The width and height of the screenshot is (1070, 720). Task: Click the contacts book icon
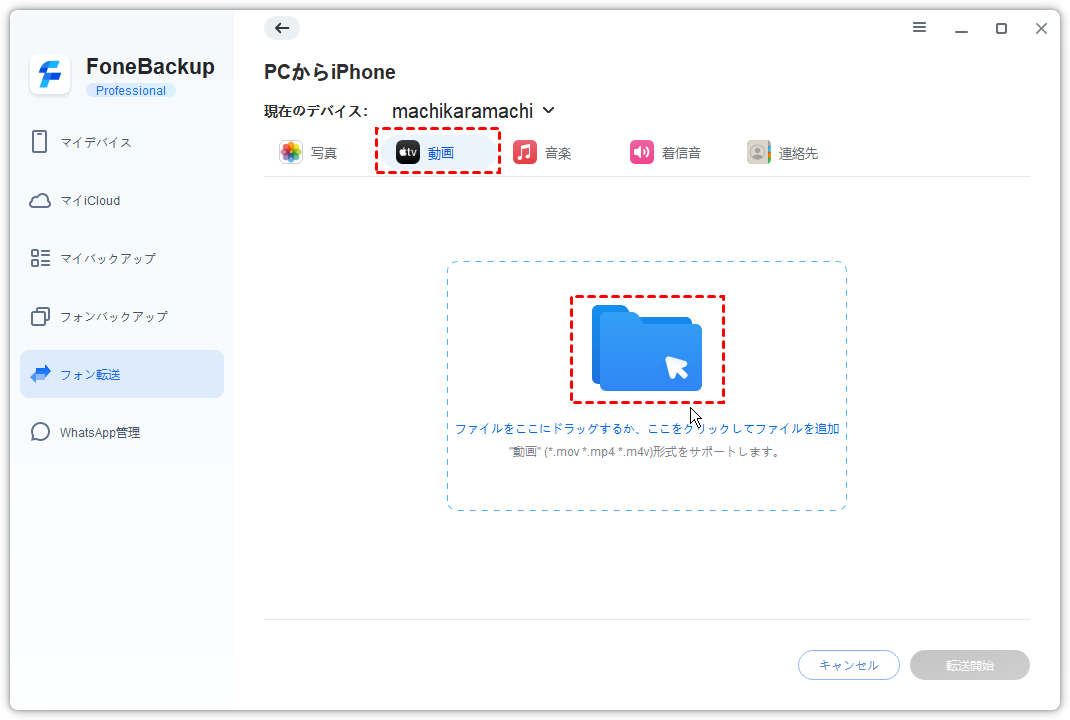[x=758, y=152]
